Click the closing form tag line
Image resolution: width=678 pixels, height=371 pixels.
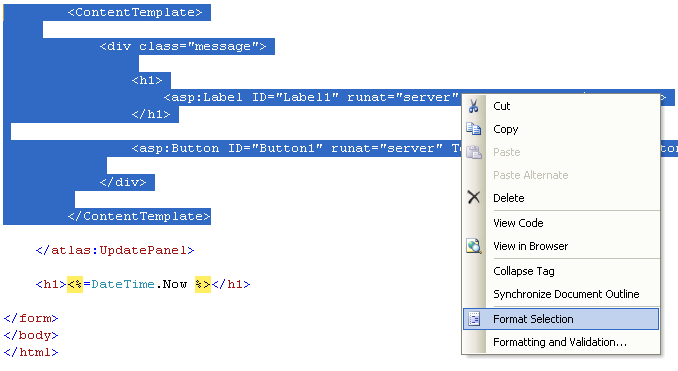(x=31, y=318)
